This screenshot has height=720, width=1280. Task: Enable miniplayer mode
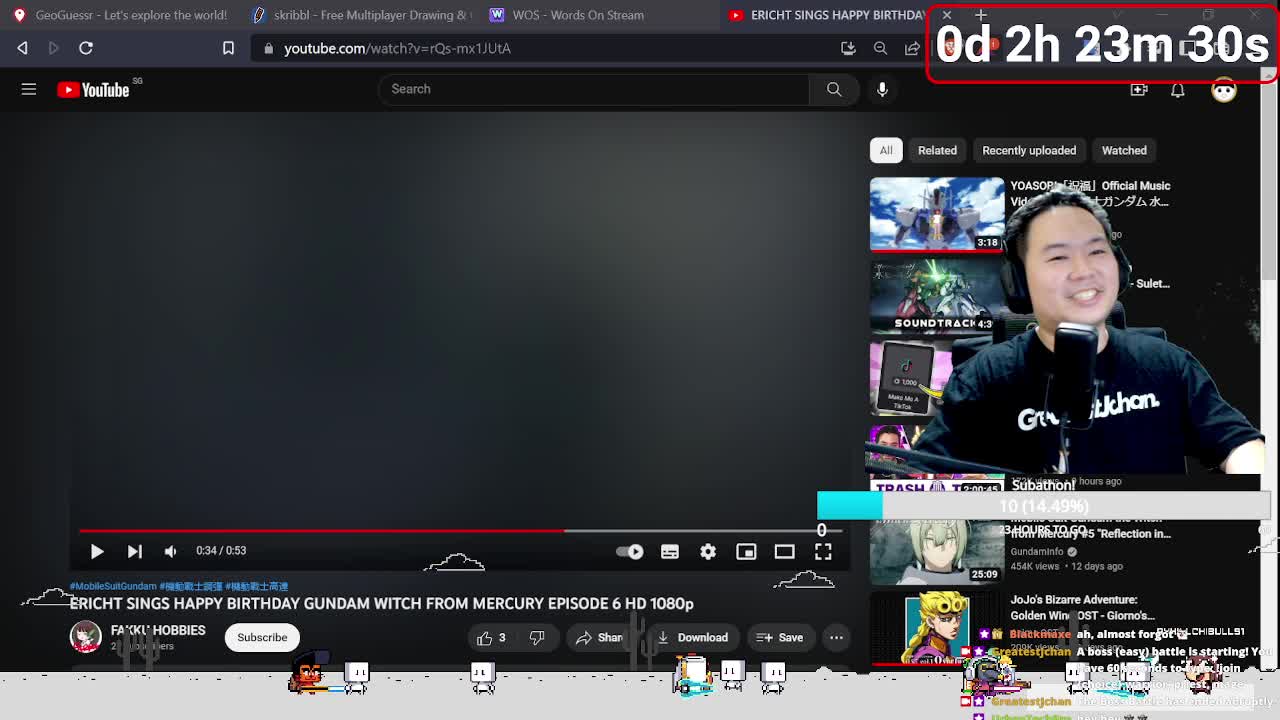tap(746, 551)
